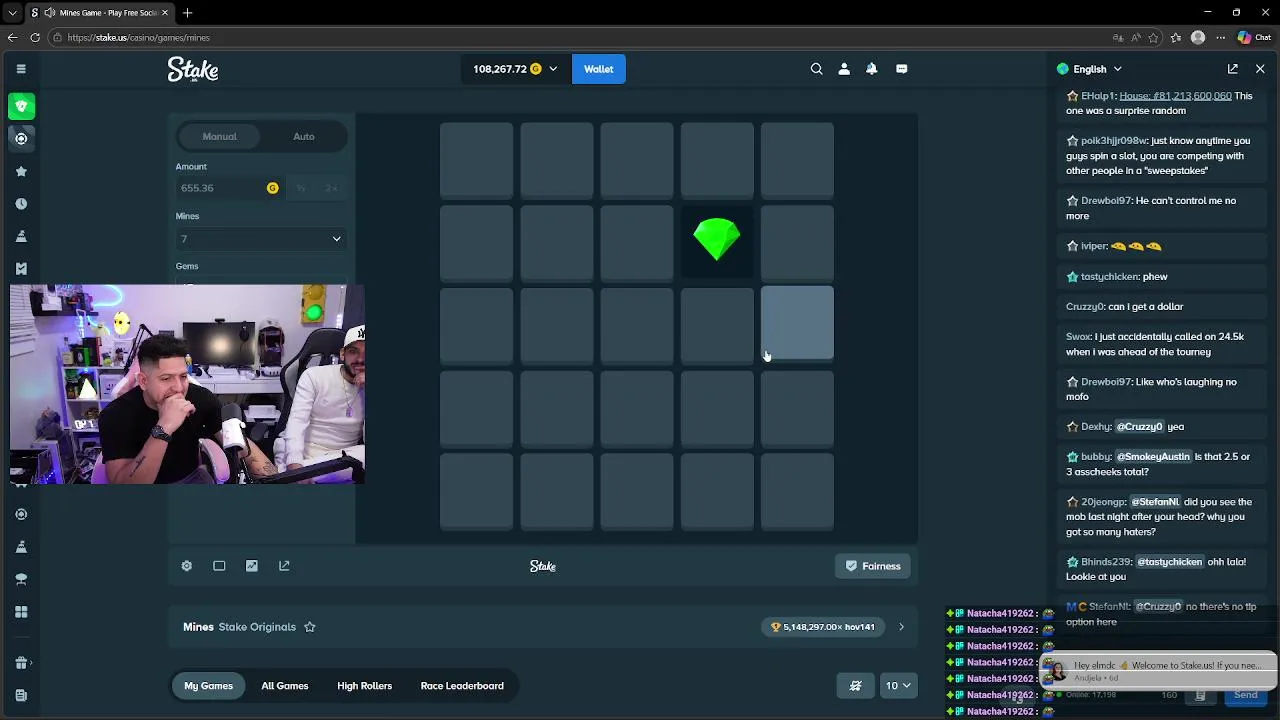Click the balance "108,267.72"
1280x720 pixels.
click(500, 69)
